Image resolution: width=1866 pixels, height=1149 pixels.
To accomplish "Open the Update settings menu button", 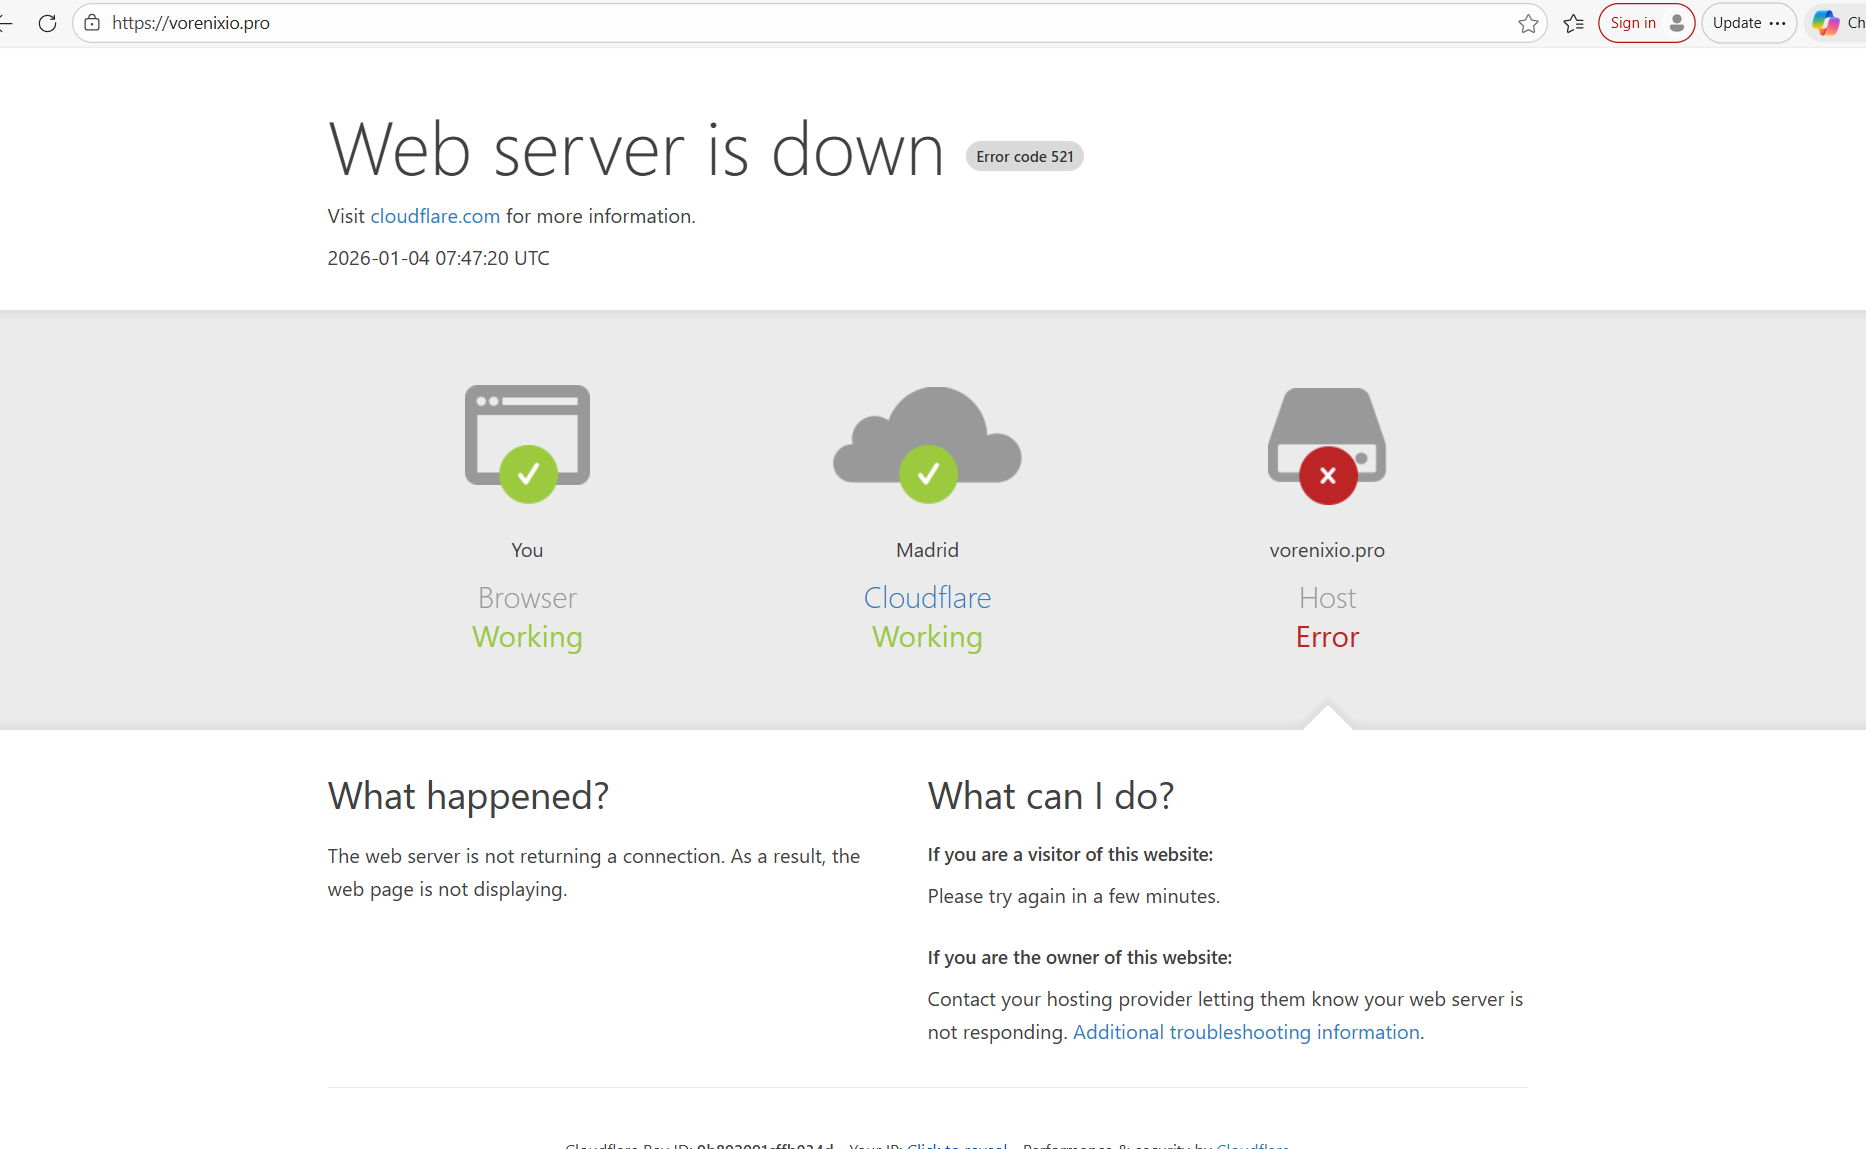I will tap(1749, 23).
